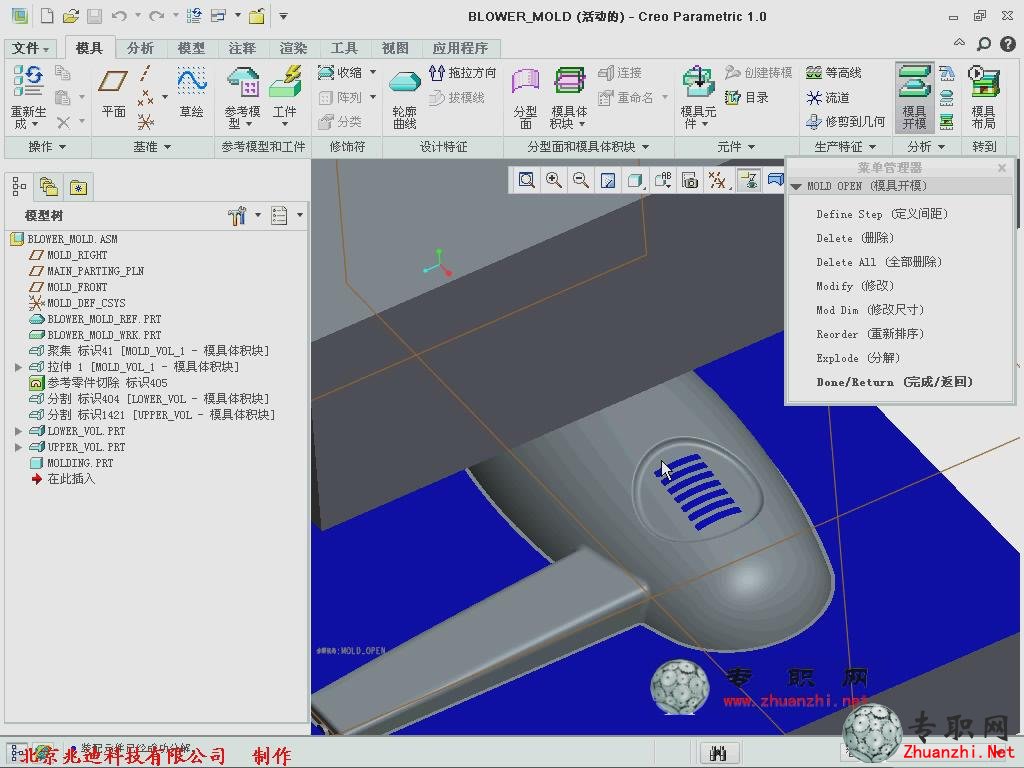Click the Zoom In magnifier icon
1024x768 pixels.
coord(554,180)
